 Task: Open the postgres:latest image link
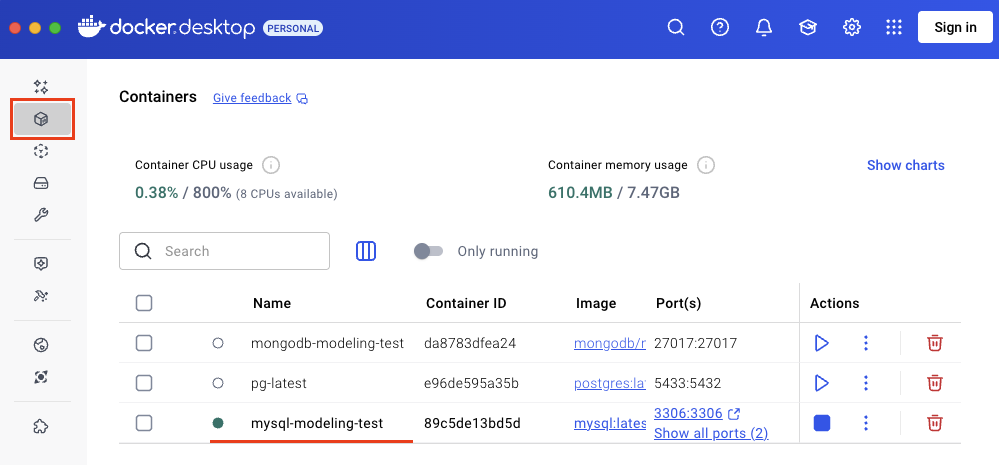coord(610,383)
